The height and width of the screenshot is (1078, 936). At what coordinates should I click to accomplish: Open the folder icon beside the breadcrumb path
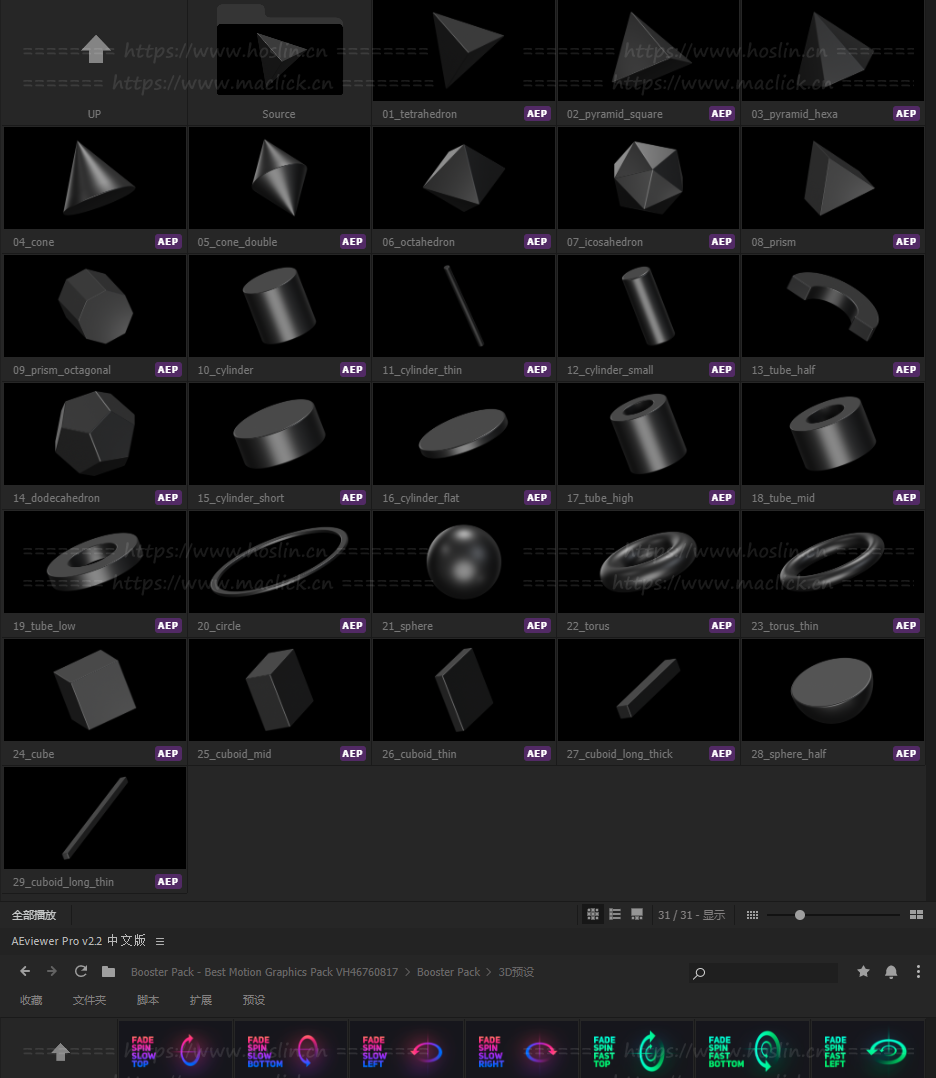109,971
